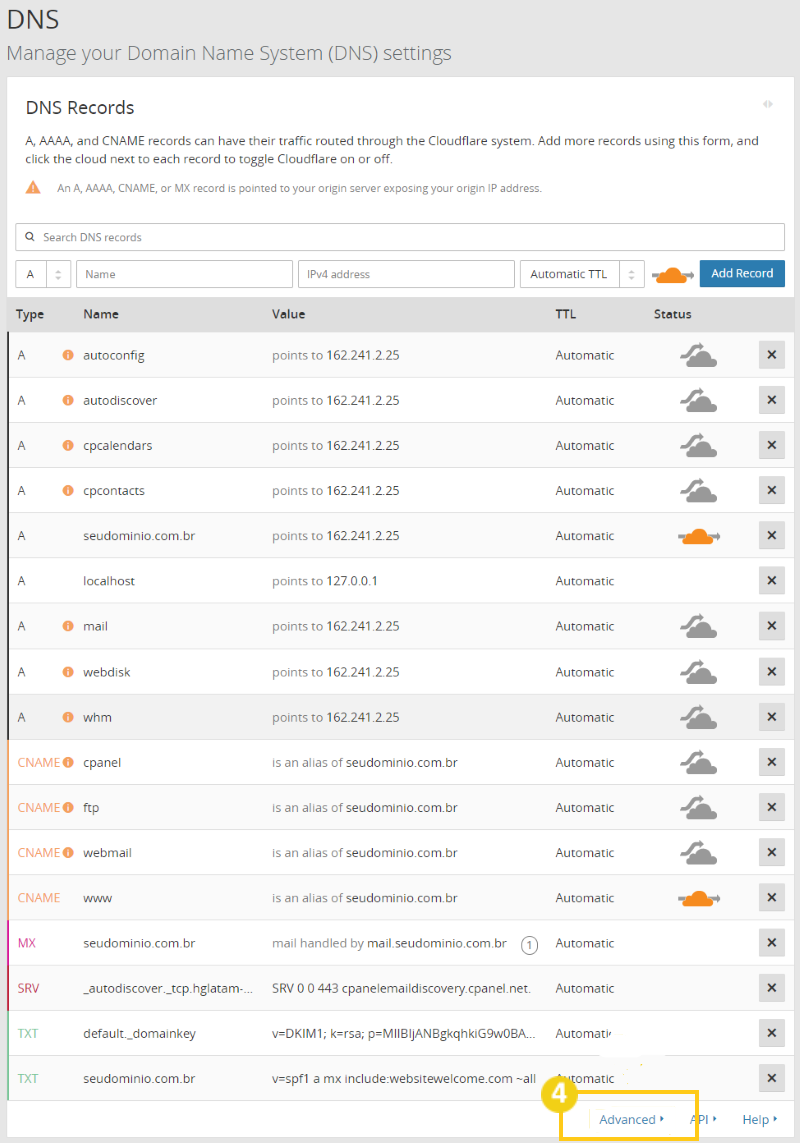The width and height of the screenshot is (800, 1143).
Task: Click the Name input field
Action: pyautogui.click(x=185, y=274)
